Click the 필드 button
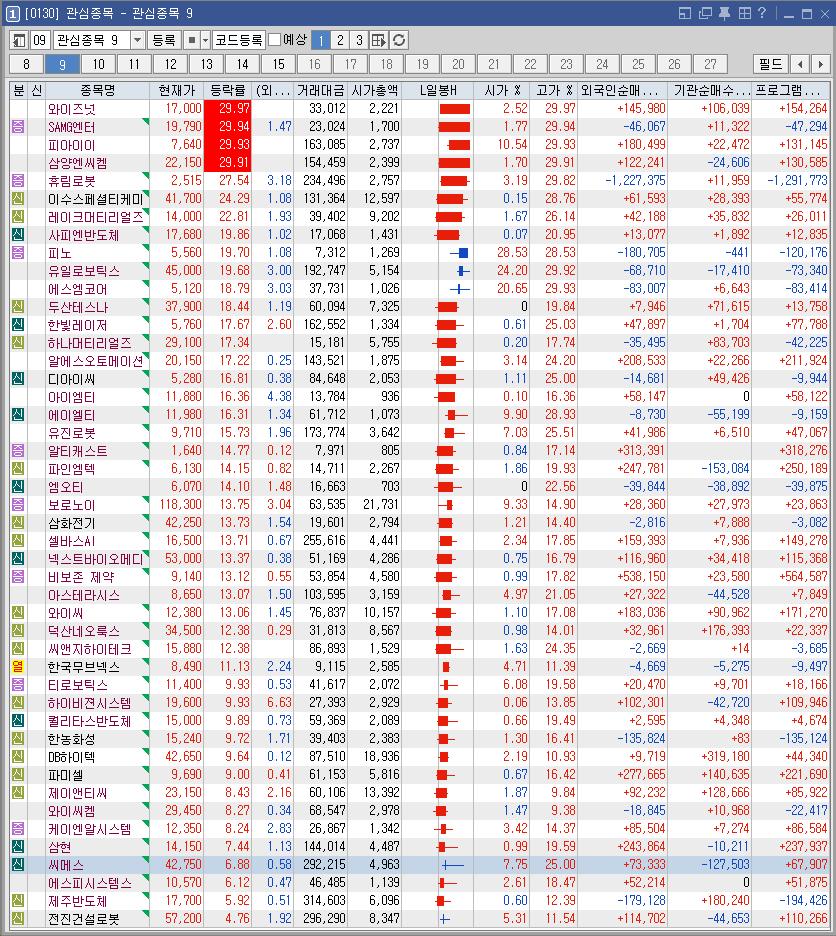Image resolution: width=836 pixels, height=936 pixels. pos(770,64)
